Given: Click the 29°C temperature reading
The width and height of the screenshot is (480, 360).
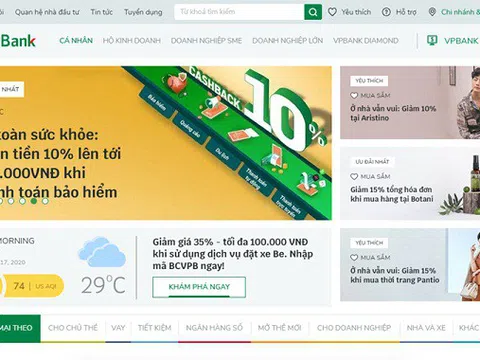Looking at the screenshot, I should (103, 285).
